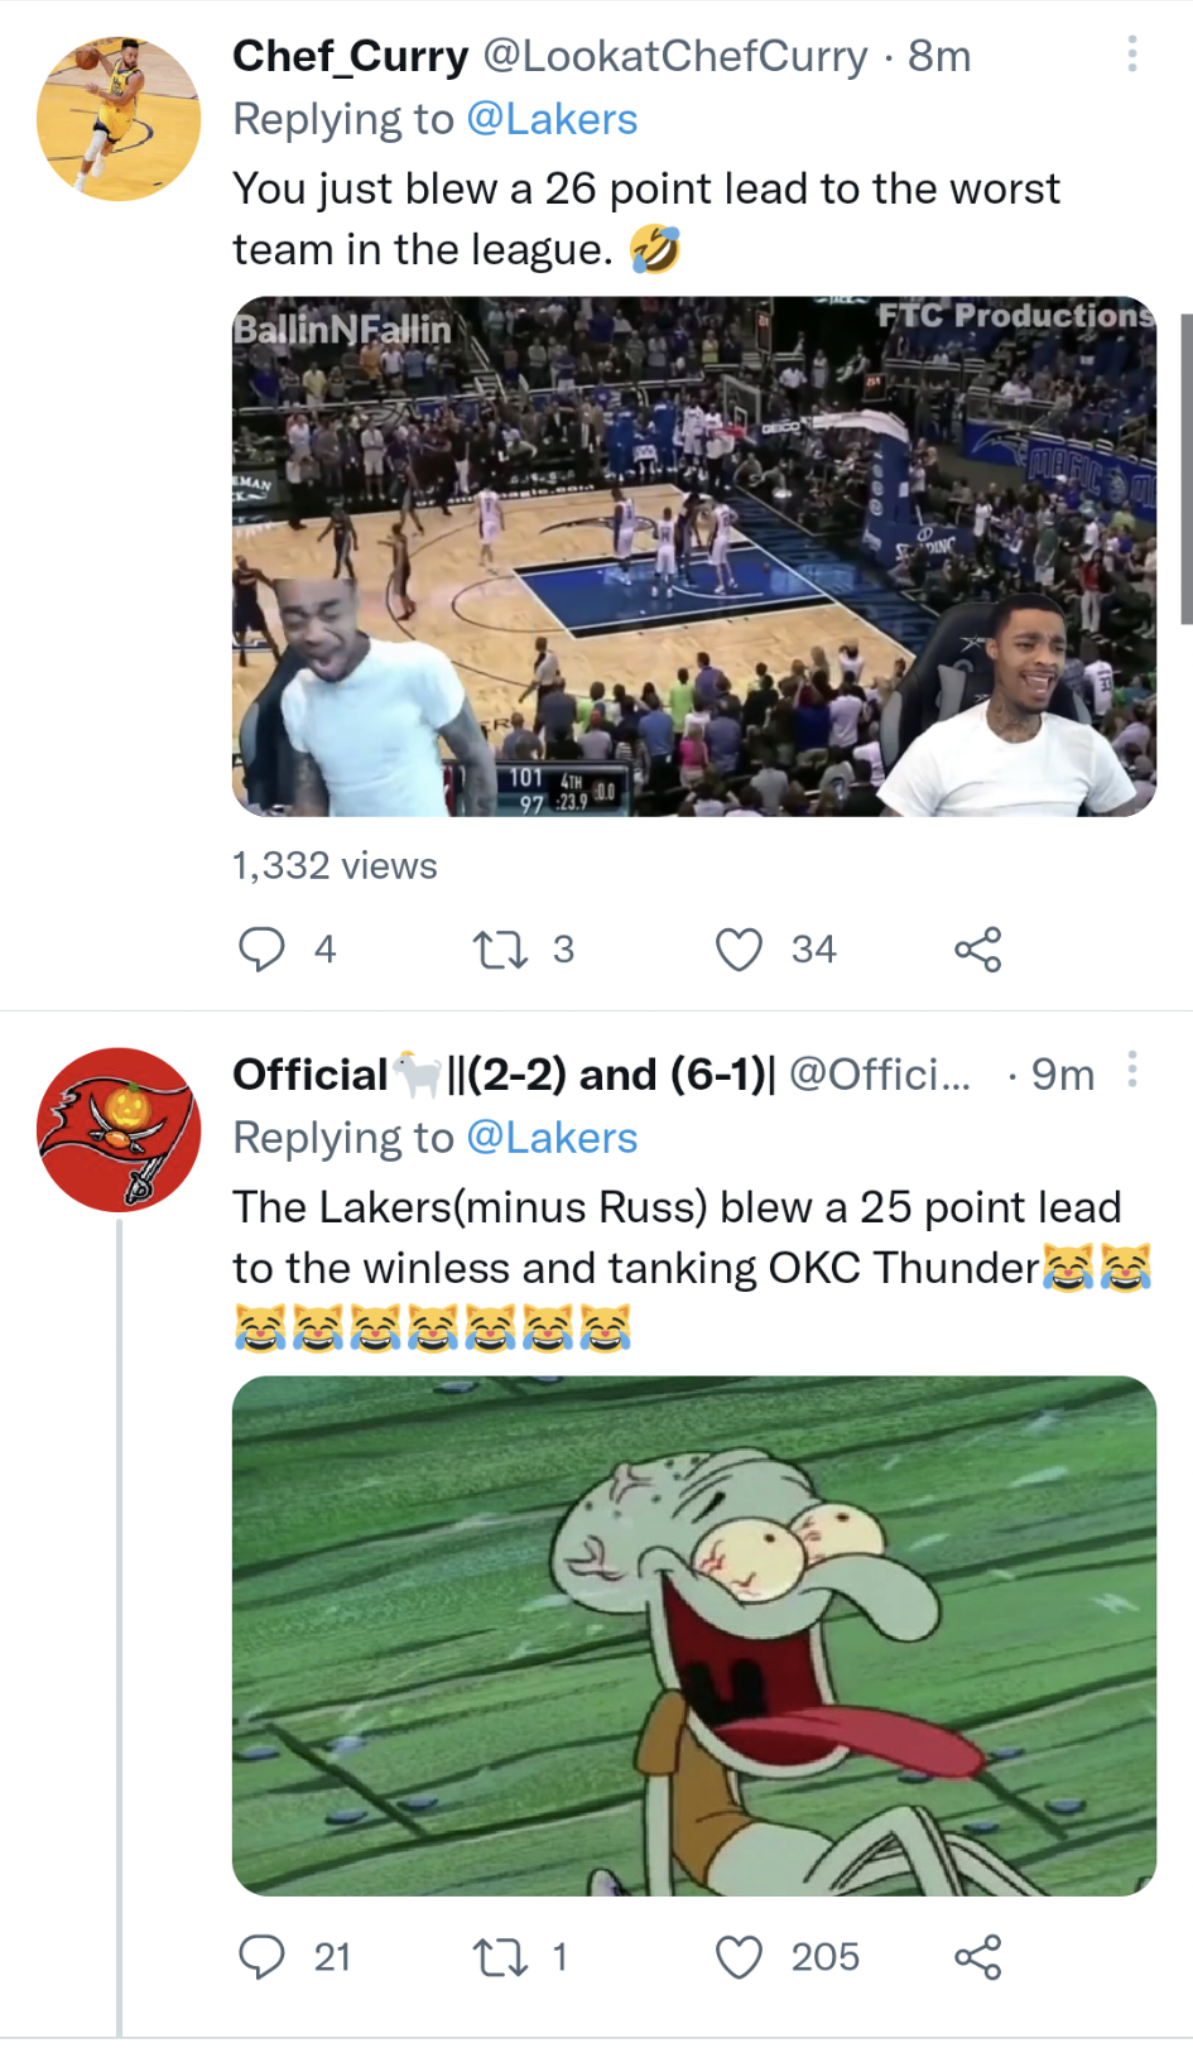Share the Squidward laughing tweet
1193x2048 pixels.
click(x=977, y=1957)
